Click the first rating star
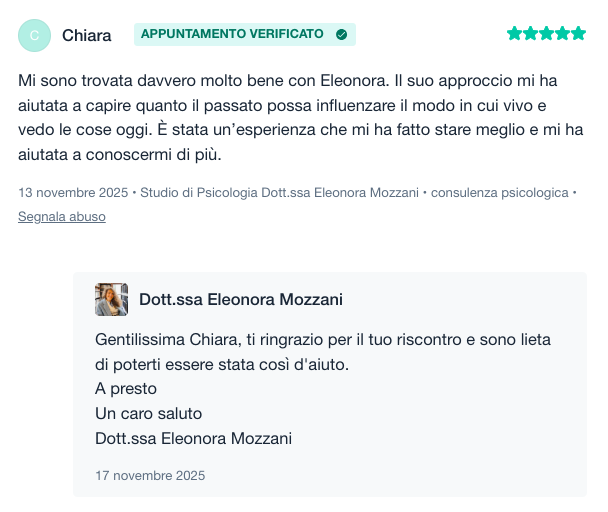The width and height of the screenshot is (608, 512). pyautogui.click(x=514, y=34)
